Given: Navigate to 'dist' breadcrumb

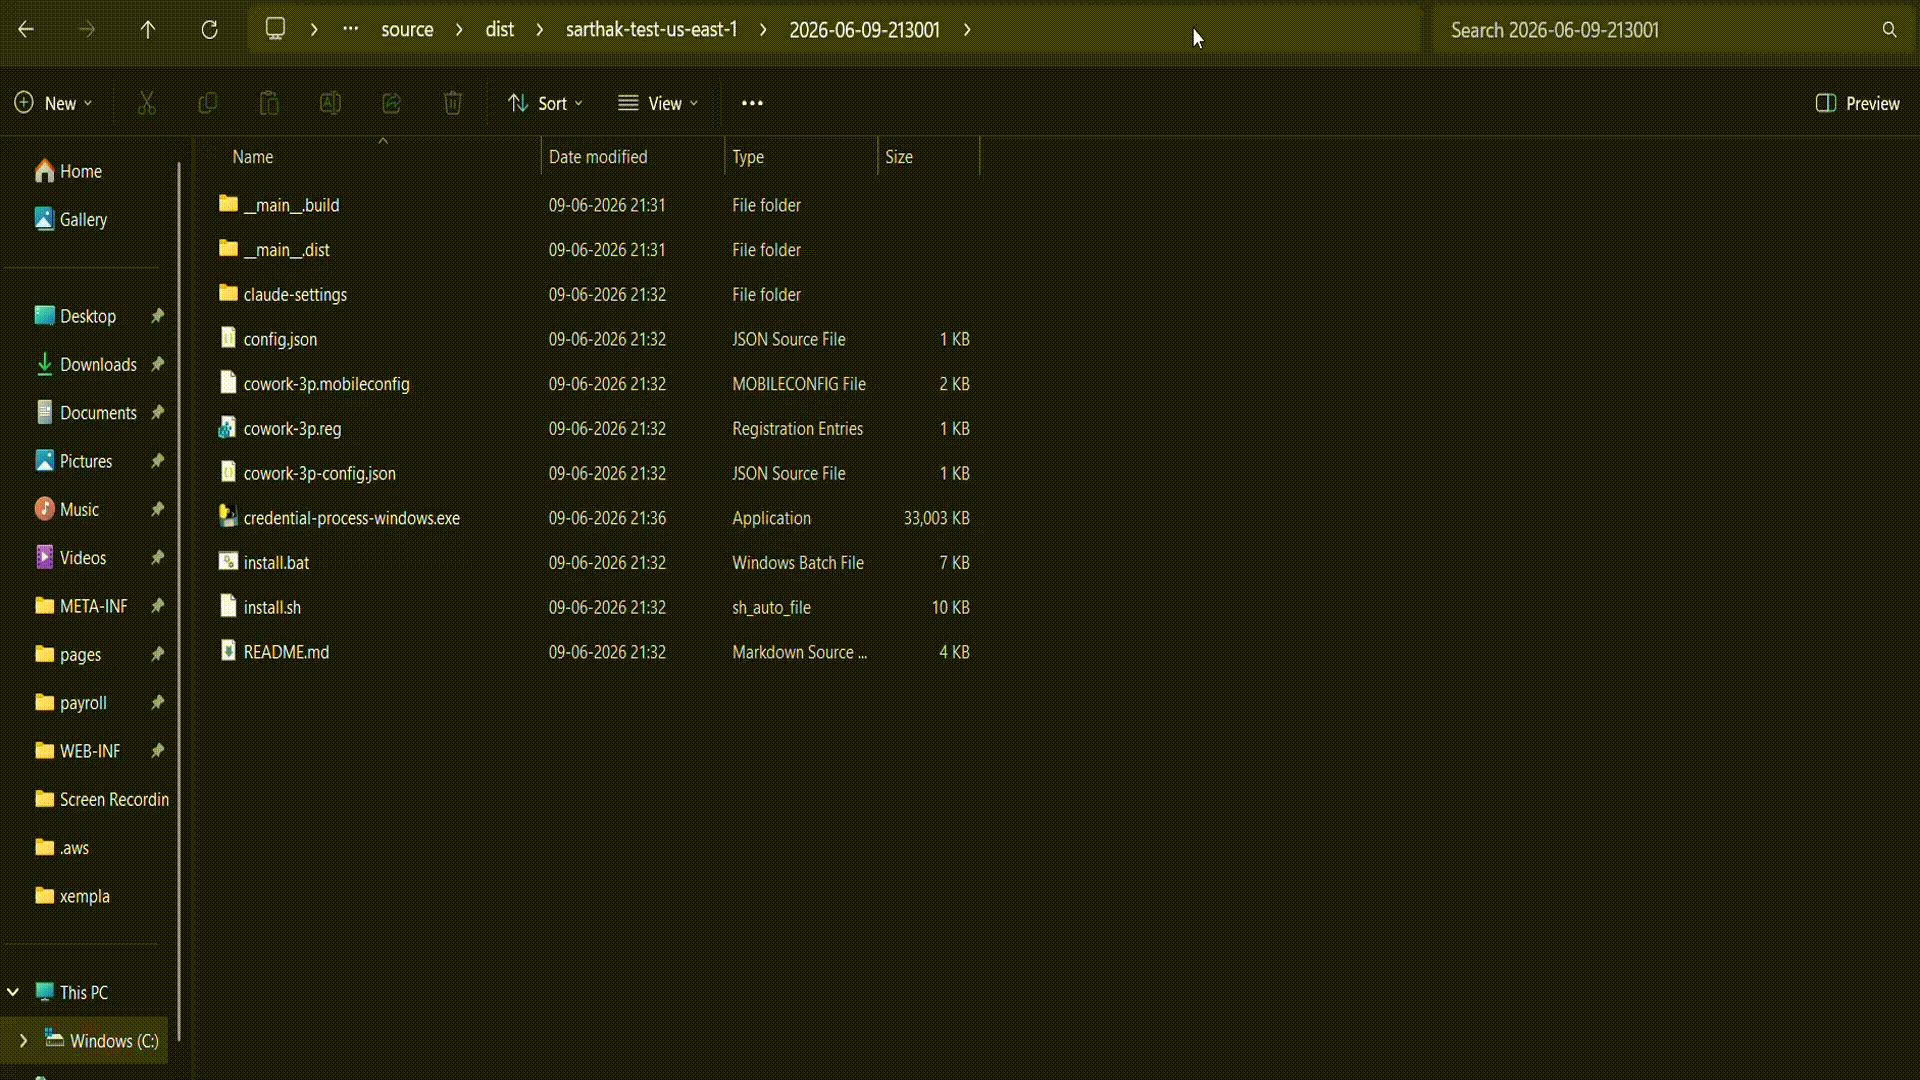Looking at the screenshot, I should tap(499, 30).
